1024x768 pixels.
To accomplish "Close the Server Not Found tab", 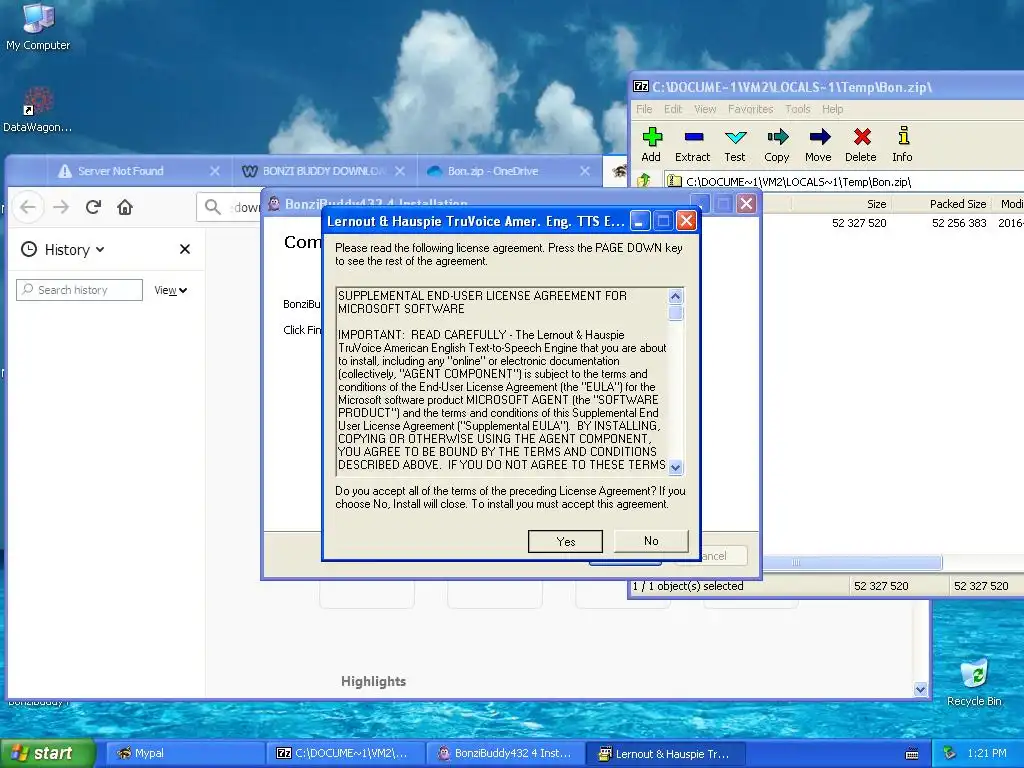I will pos(215,171).
